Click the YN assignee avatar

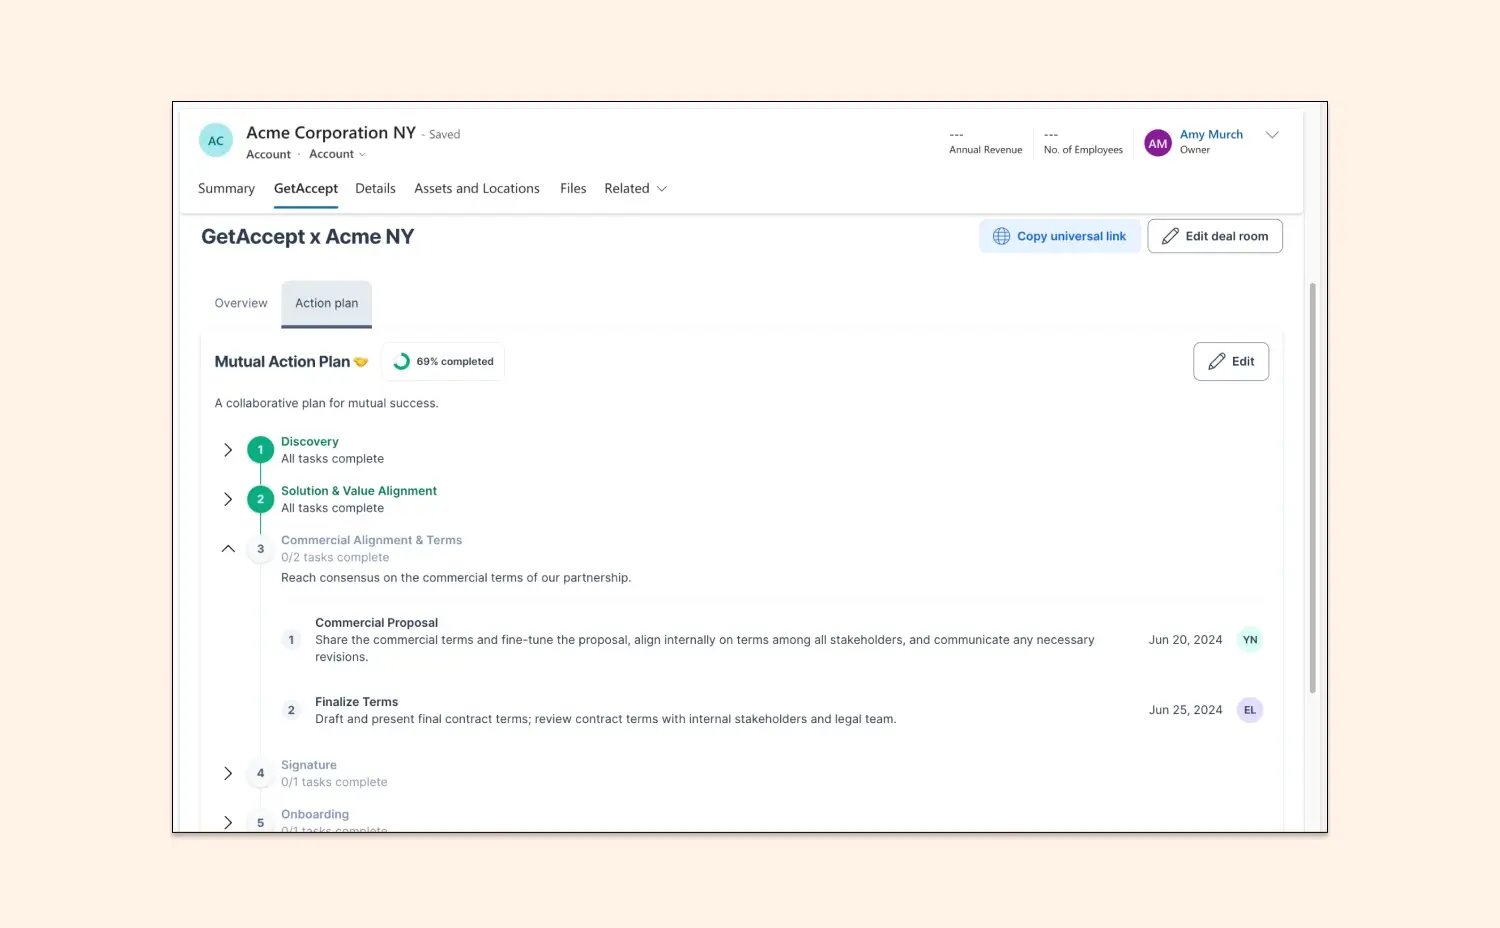1250,640
